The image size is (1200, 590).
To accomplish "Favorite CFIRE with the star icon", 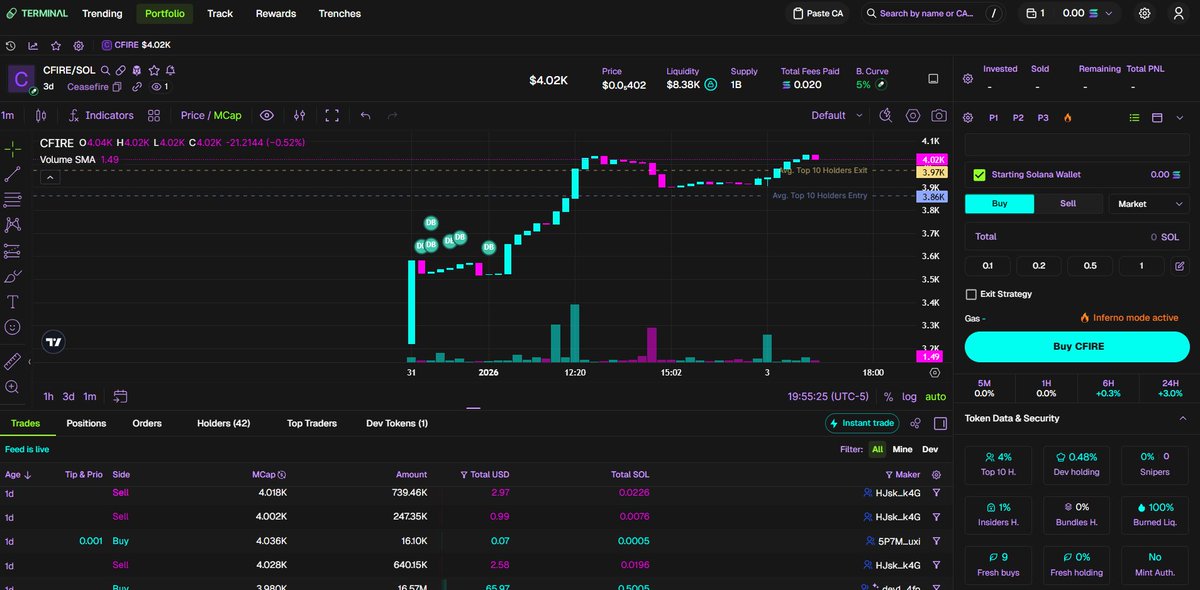I will [155, 70].
